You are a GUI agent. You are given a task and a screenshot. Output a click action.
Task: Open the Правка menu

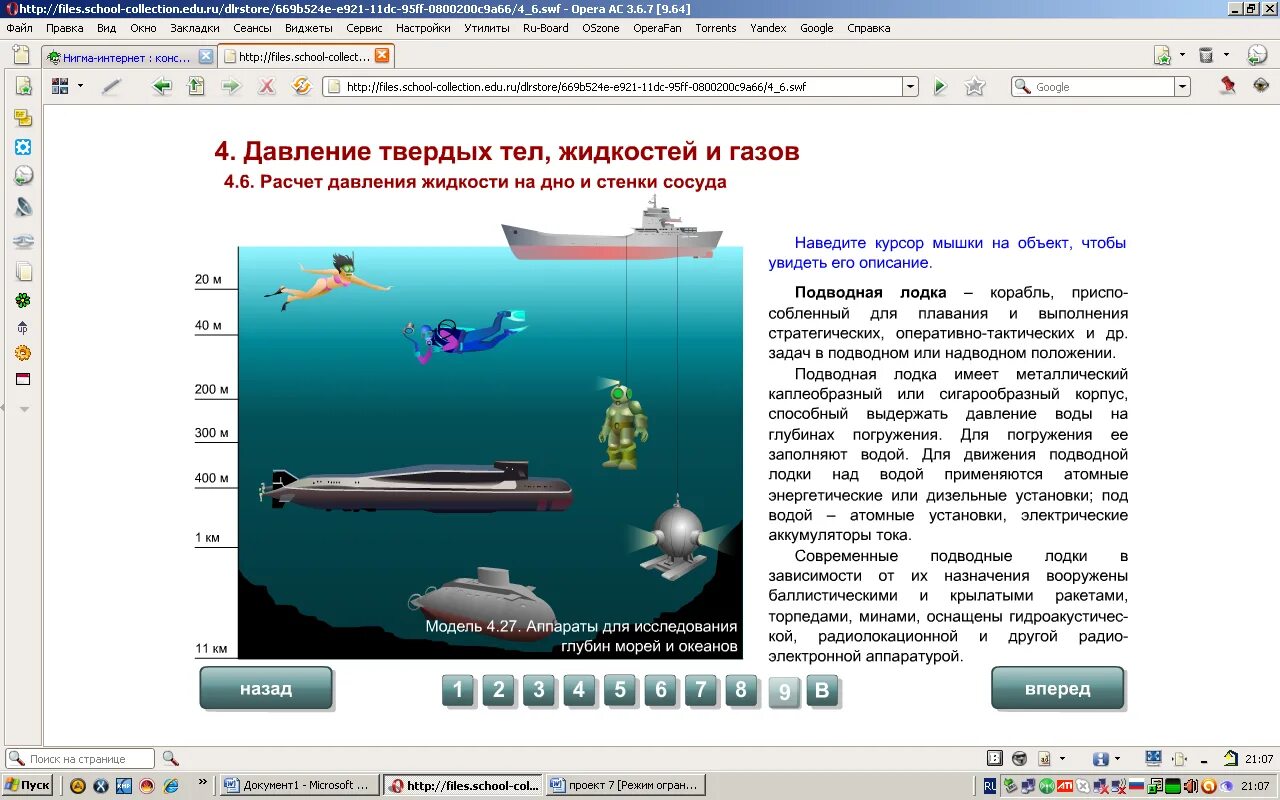coord(65,28)
